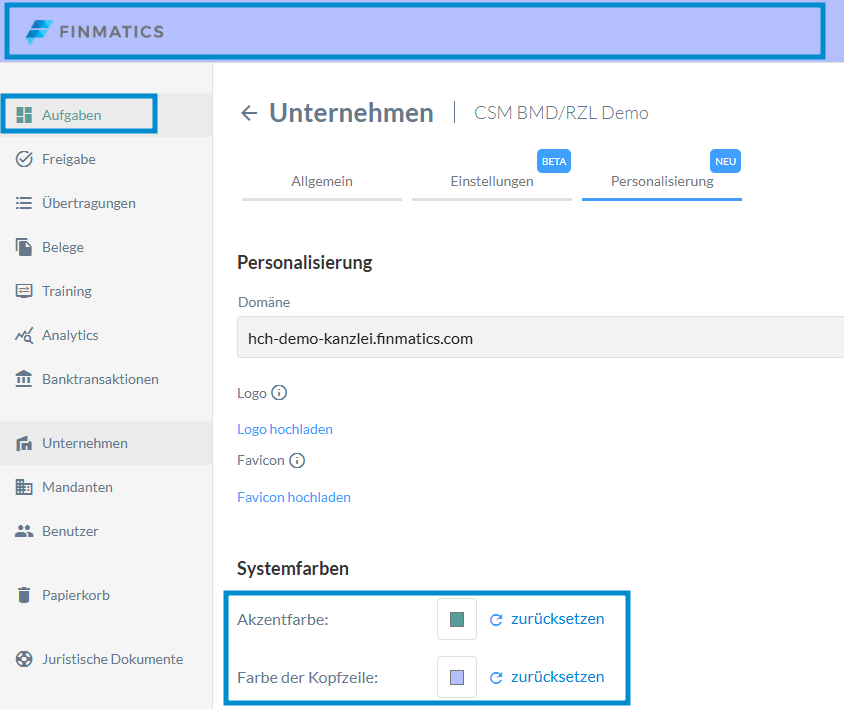Click the Logo hochladen link
This screenshot has width=844, height=709.
[x=284, y=428]
